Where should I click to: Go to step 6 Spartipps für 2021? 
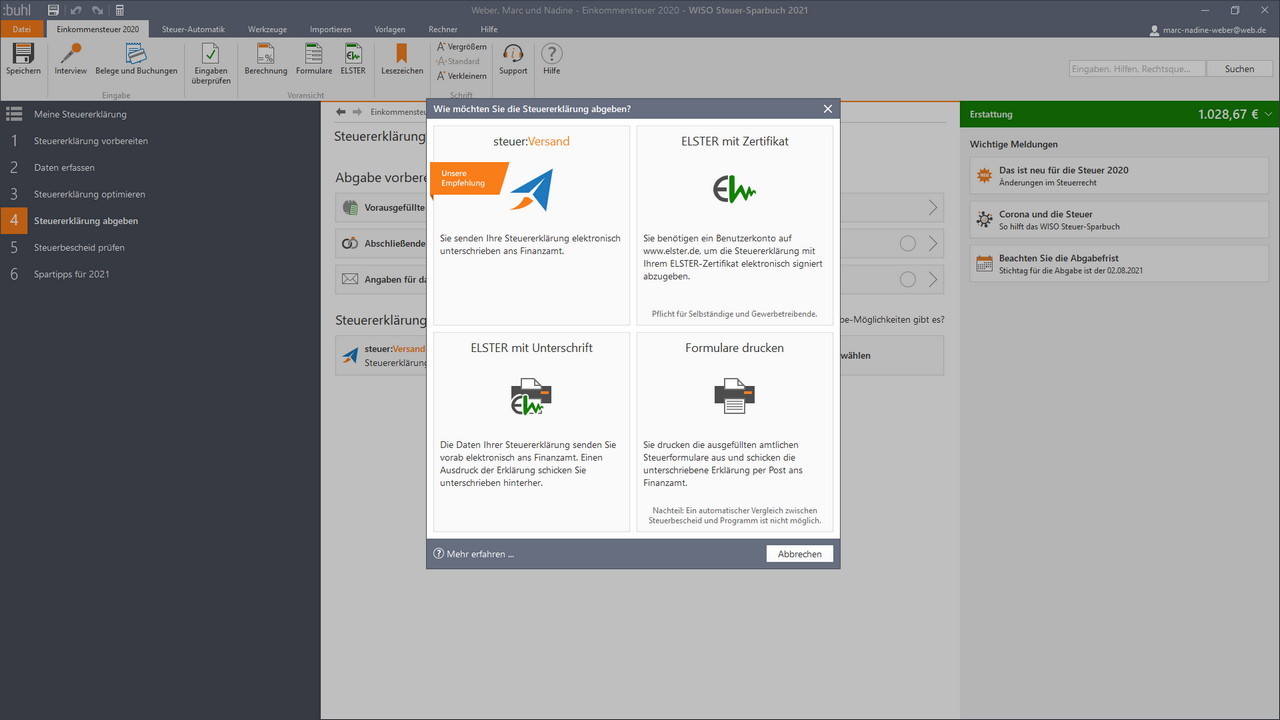pos(160,274)
